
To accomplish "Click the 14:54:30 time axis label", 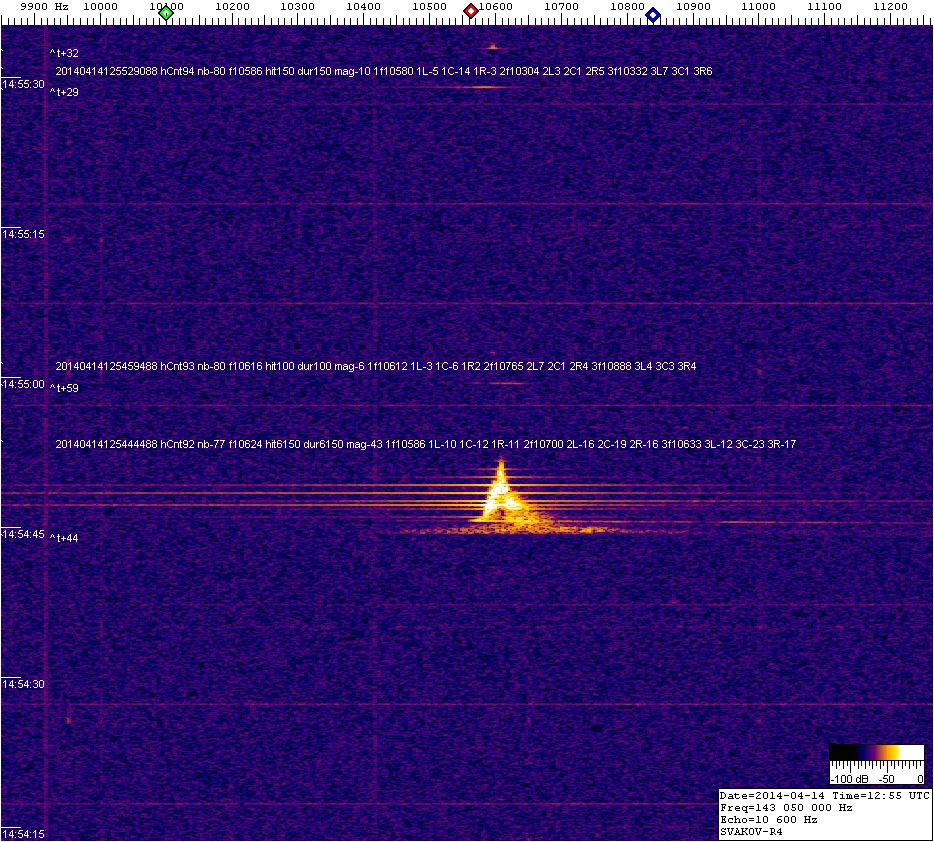I will point(24,684).
